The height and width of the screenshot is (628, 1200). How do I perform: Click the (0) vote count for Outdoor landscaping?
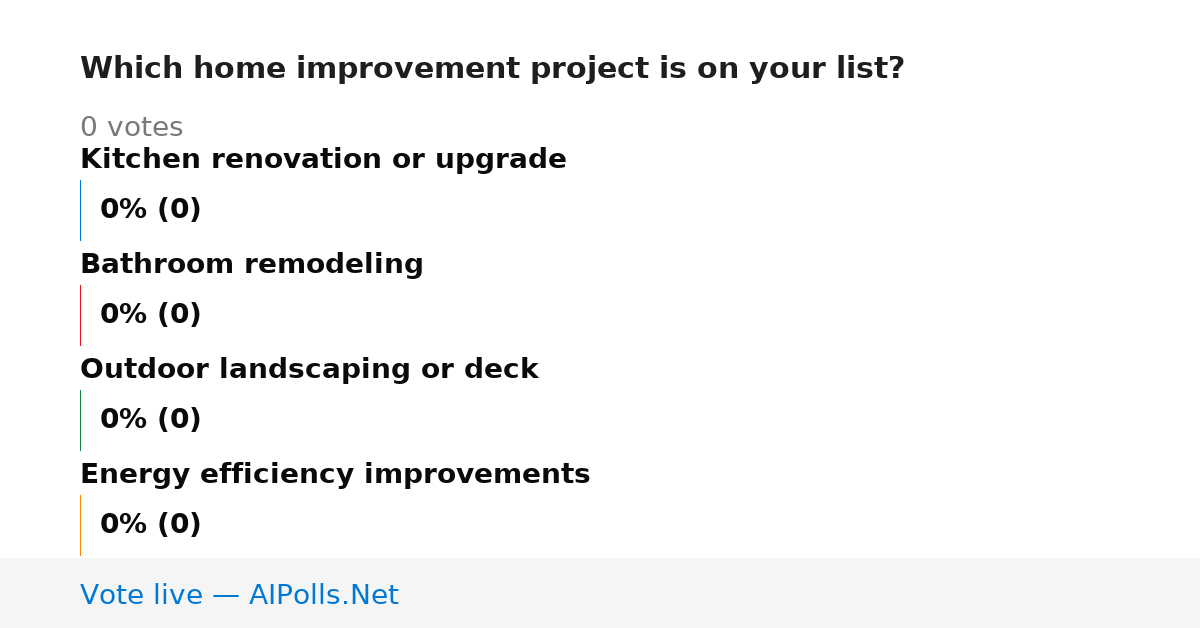(x=180, y=420)
